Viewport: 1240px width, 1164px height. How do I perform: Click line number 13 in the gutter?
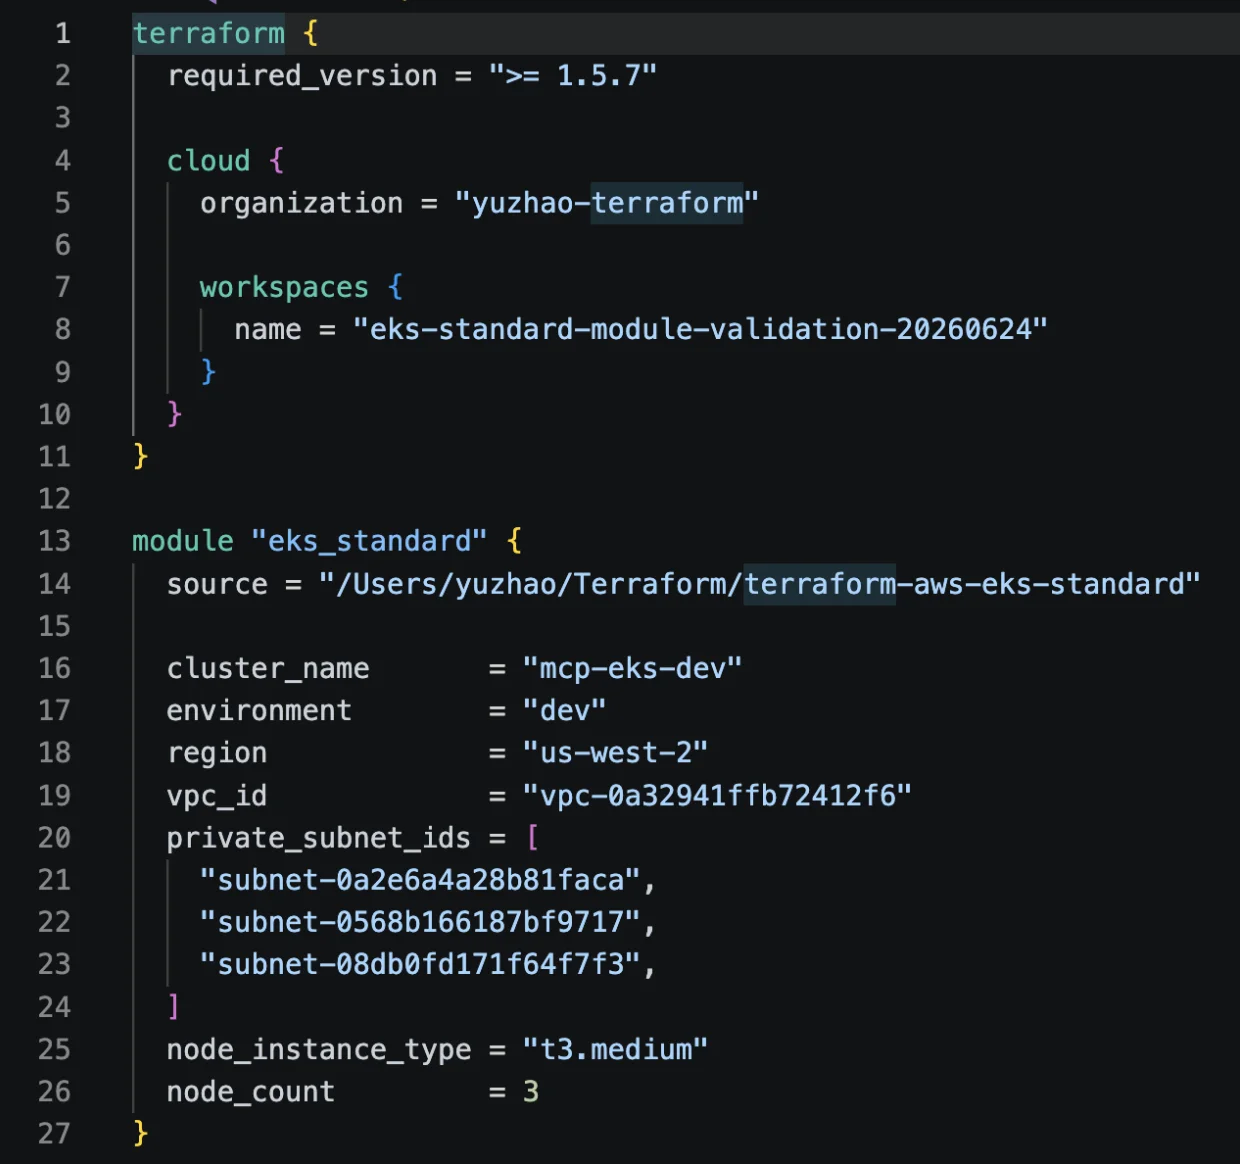coord(55,541)
